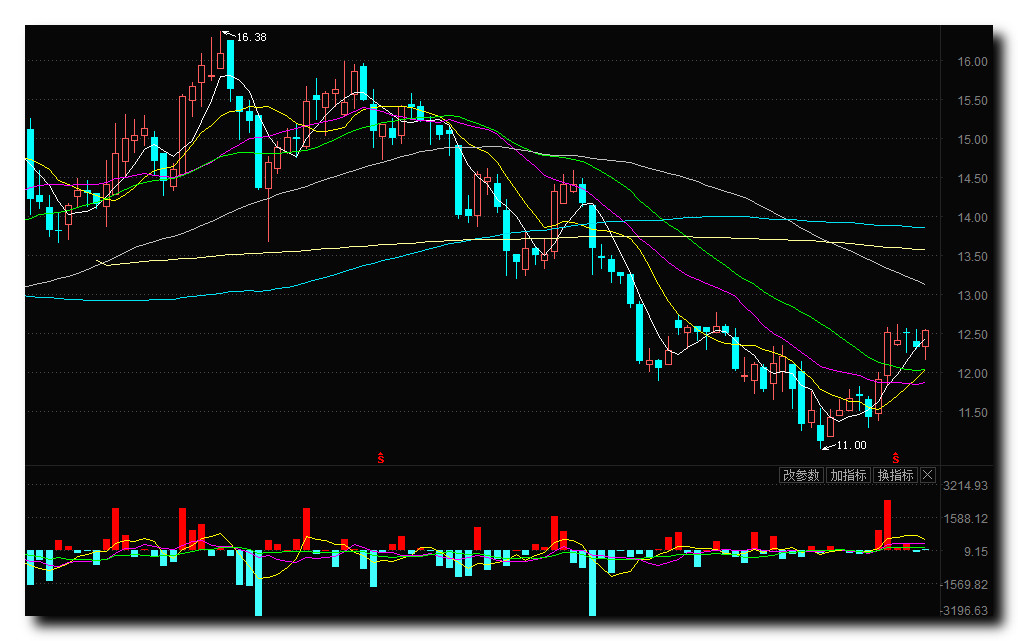
Task: Click the 14.50 price axis label
Action: point(972,179)
